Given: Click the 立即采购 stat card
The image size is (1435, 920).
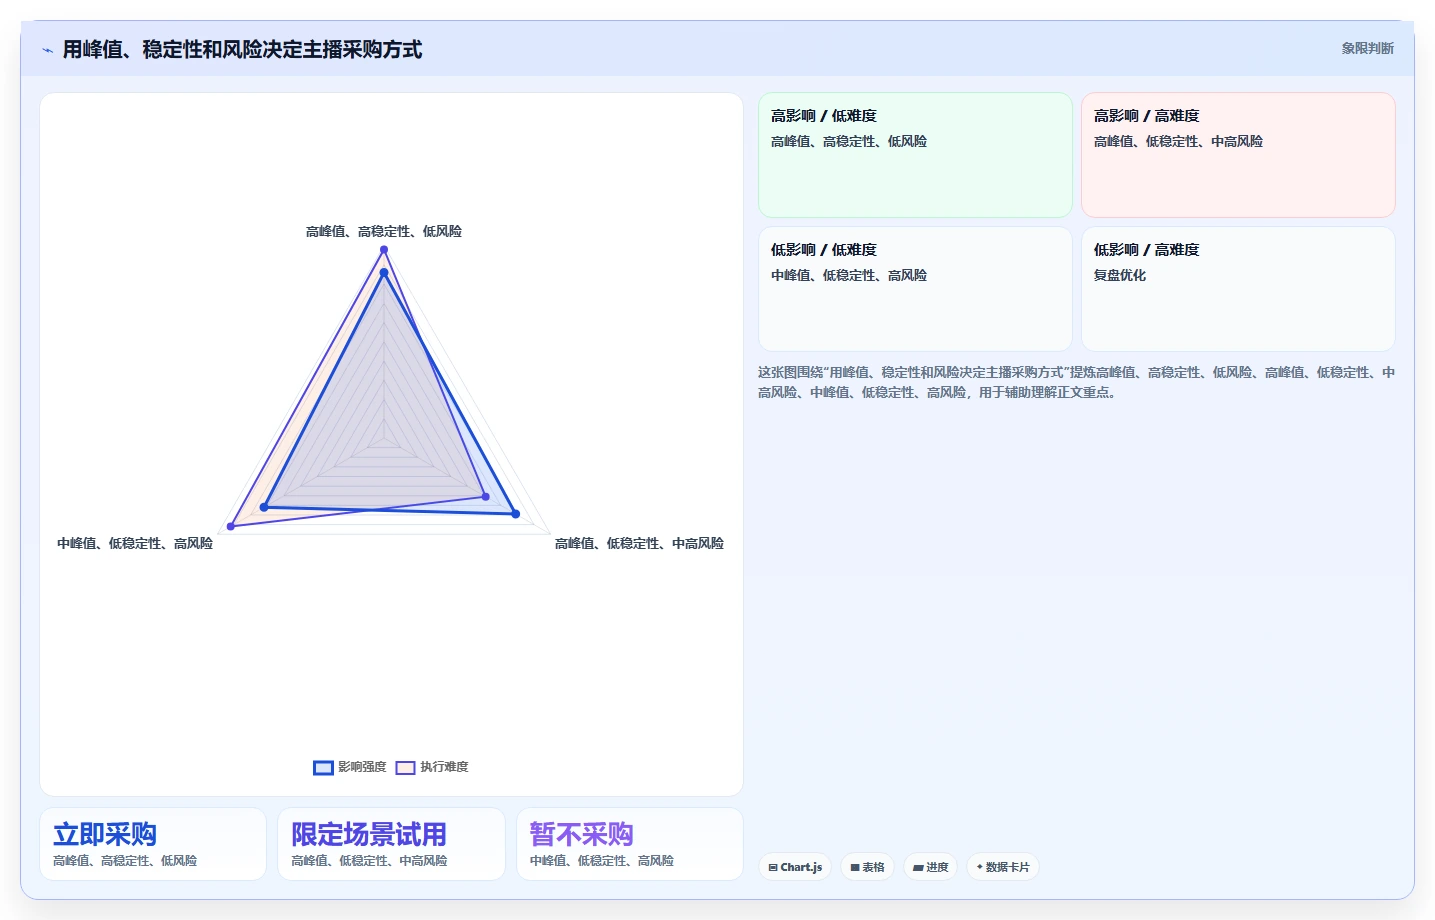Looking at the screenshot, I should (x=153, y=844).
